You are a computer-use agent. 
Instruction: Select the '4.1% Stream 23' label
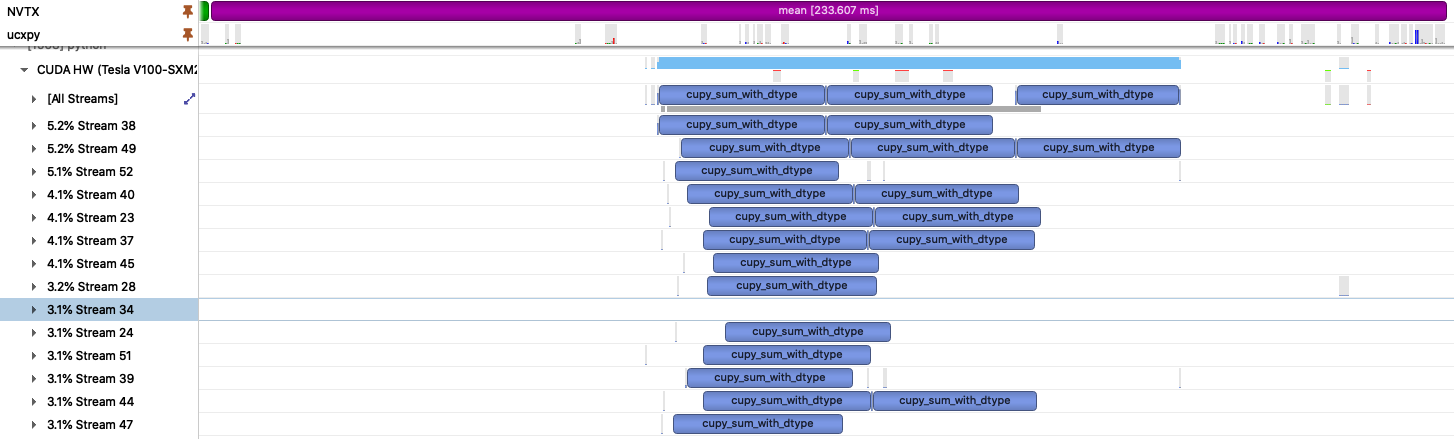click(x=90, y=218)
